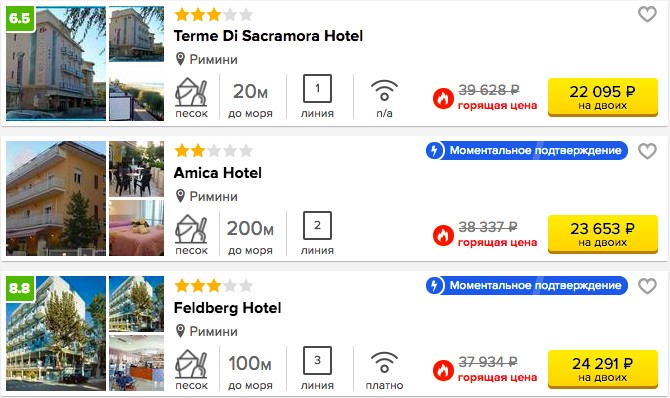The height and width of the screenshot is (398, 670).
Task: Click Wi-Fi n/a icon for Terme Di Sacramora
Action: [384, 90]
